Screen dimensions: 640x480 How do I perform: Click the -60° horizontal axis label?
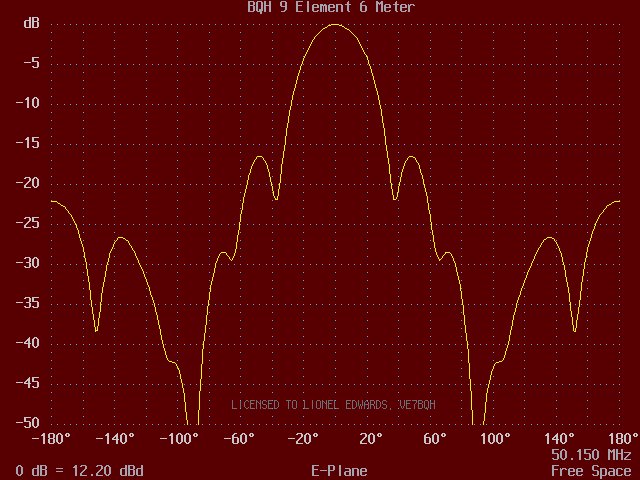point(242,439)
